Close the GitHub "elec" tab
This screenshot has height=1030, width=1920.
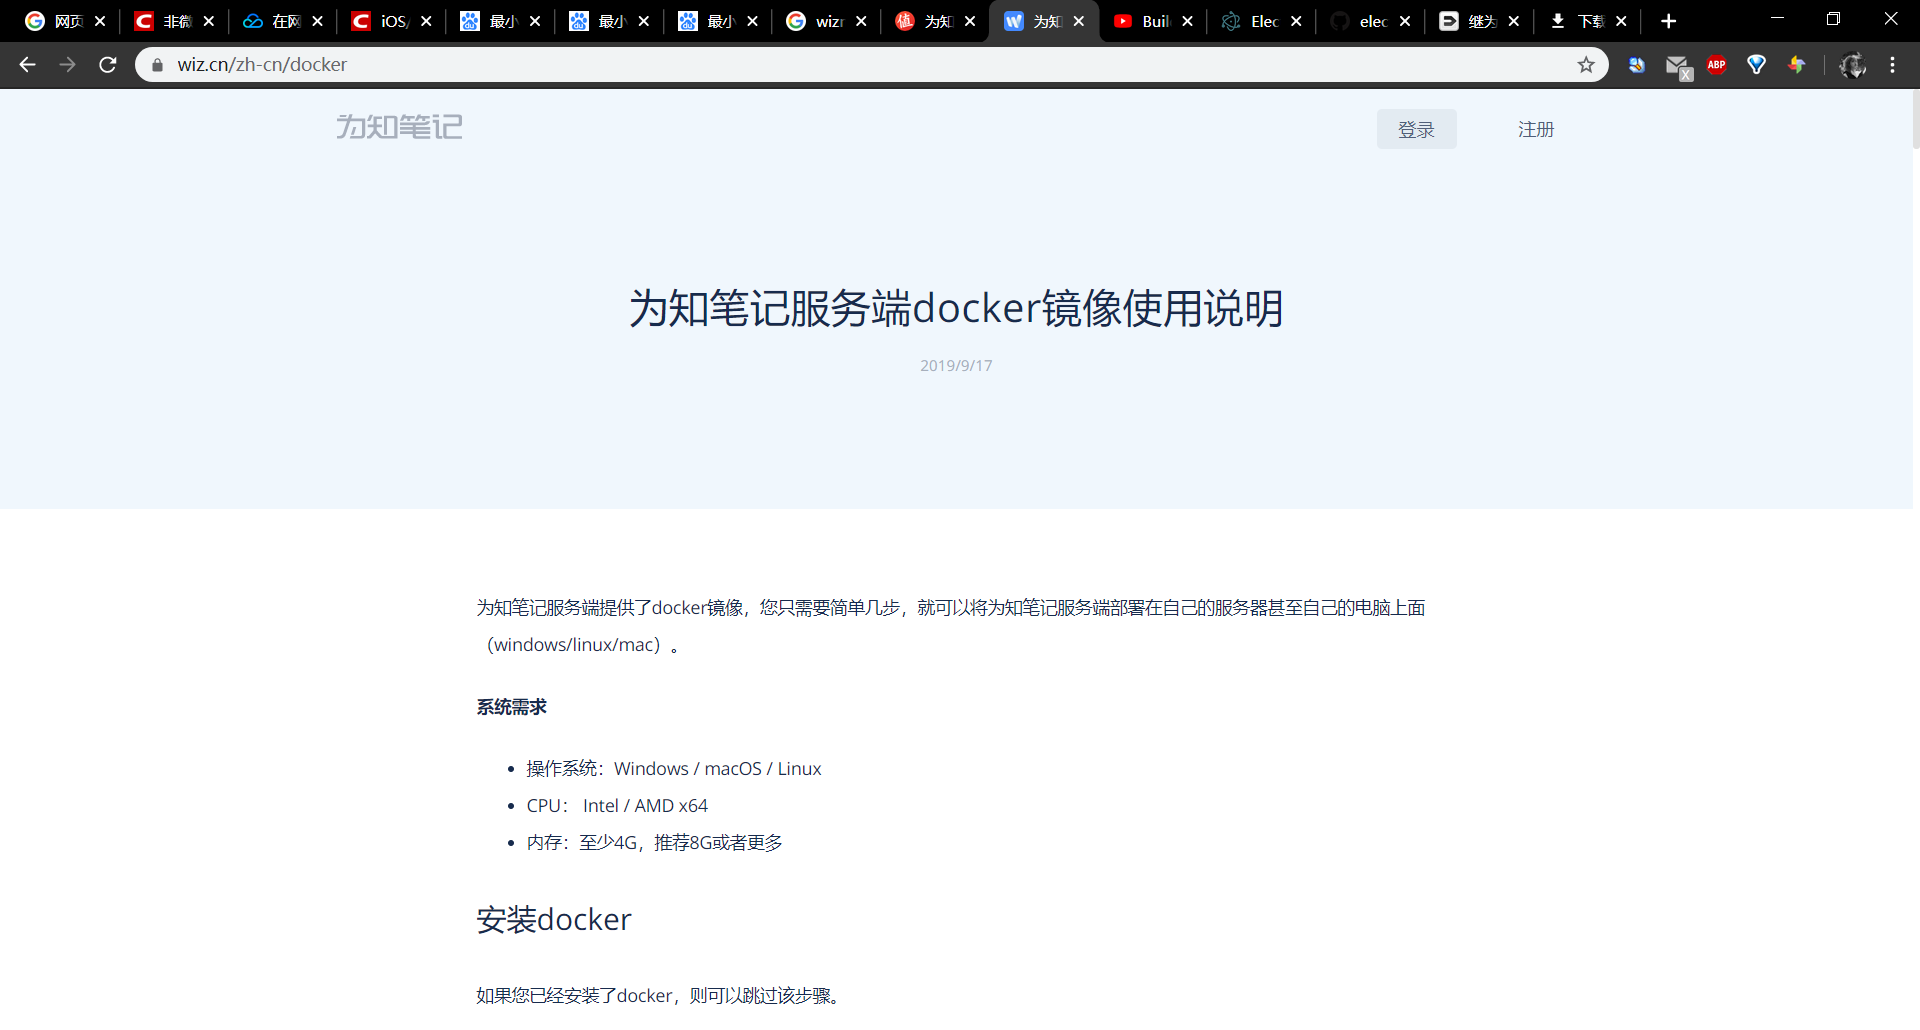(1405, 21)
